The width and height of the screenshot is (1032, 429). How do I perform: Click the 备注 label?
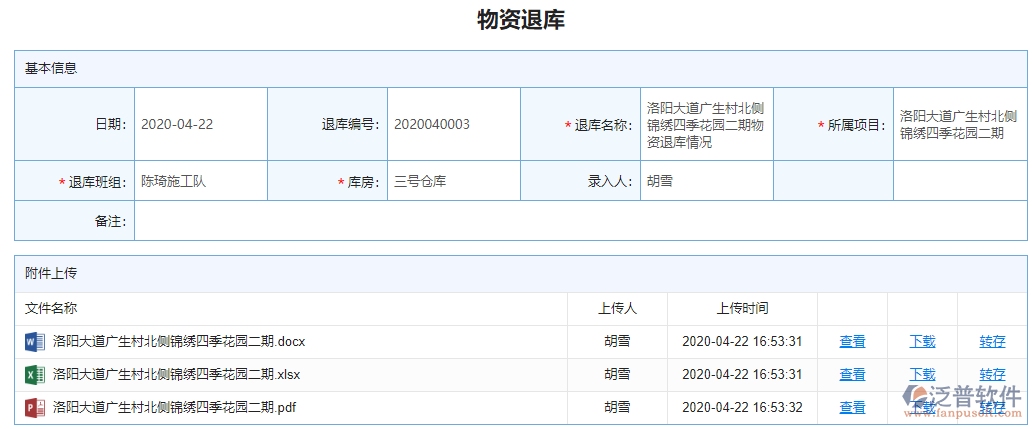tap(111, 221)
